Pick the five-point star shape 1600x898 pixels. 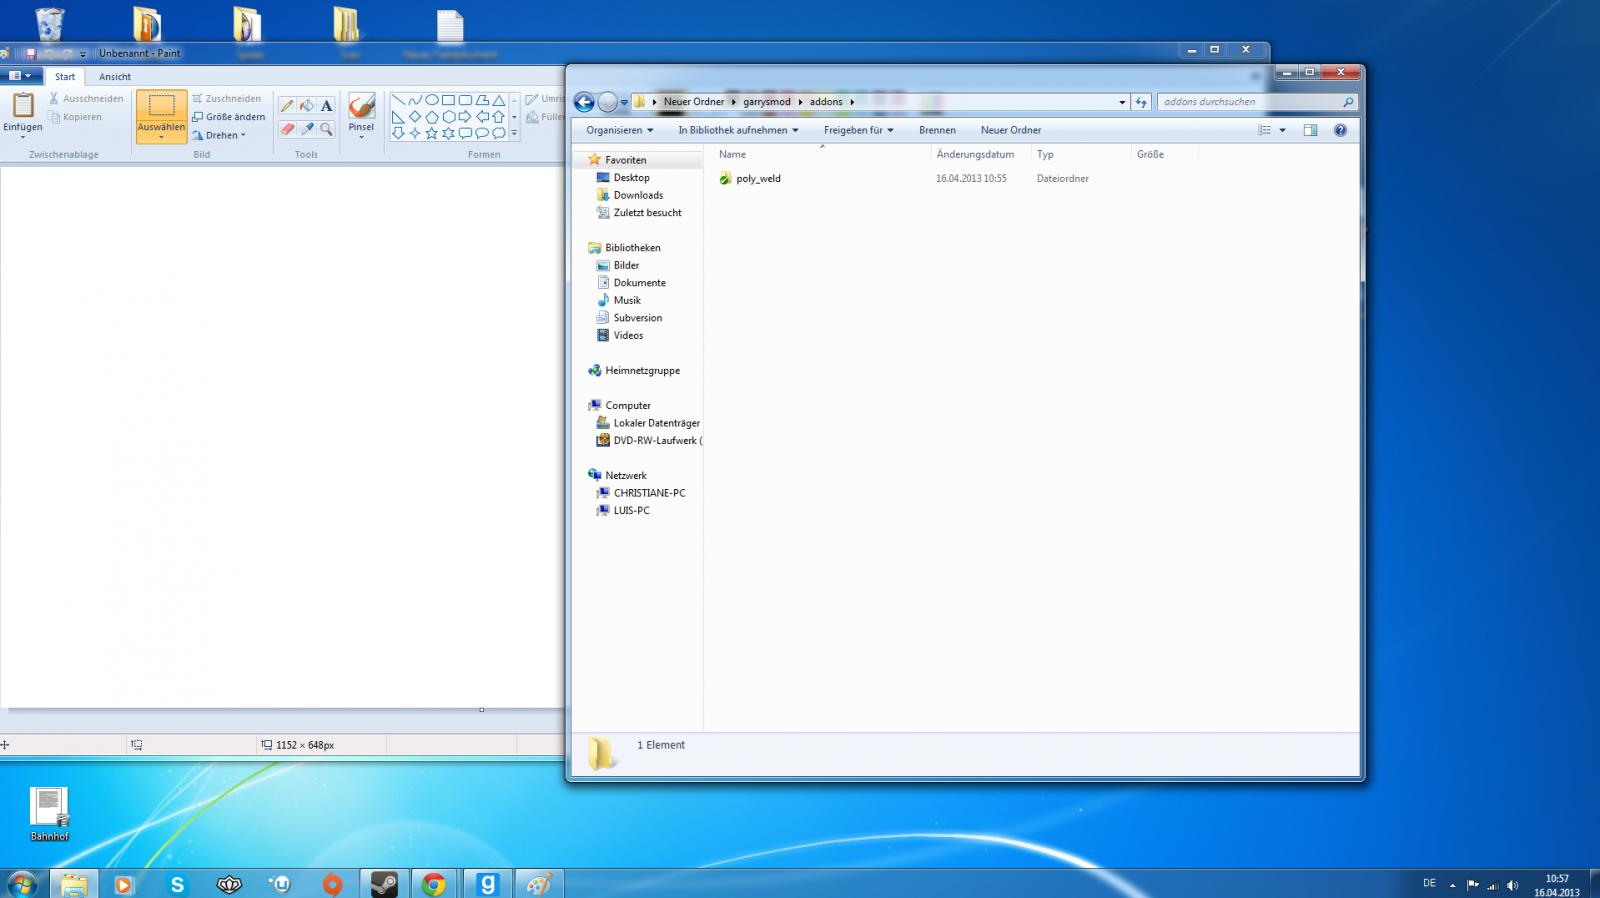[432, 133]
